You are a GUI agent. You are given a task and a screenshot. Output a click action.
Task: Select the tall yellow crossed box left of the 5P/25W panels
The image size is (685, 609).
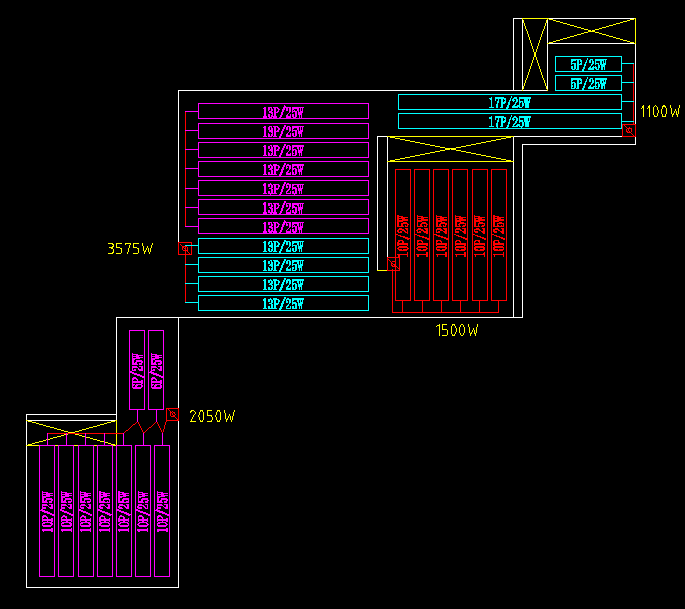pos(535,54)
